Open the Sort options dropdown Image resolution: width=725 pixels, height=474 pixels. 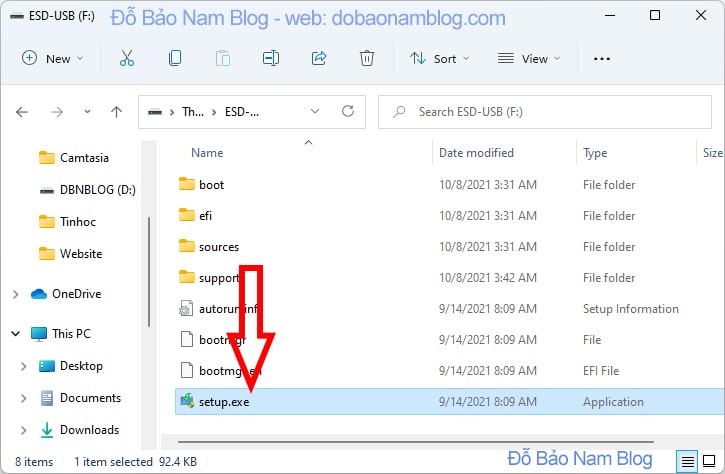click(439, 58)
